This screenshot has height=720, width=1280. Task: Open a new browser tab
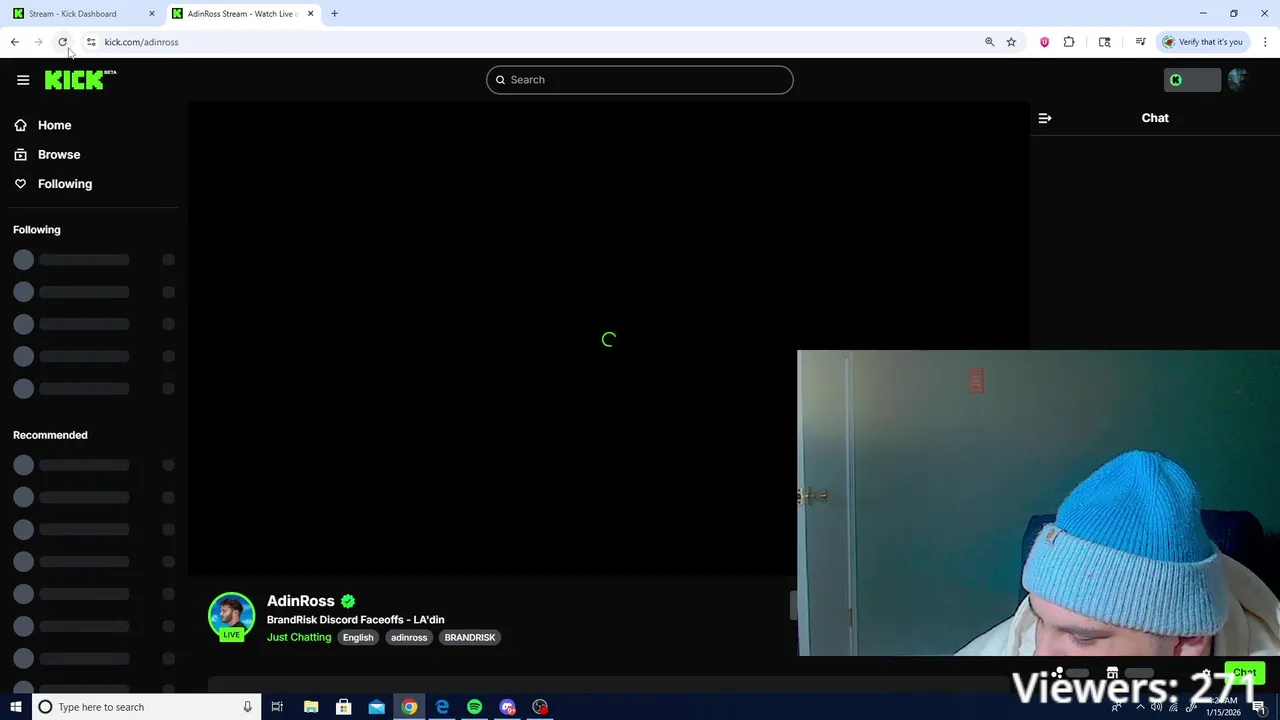click(334, 14)
